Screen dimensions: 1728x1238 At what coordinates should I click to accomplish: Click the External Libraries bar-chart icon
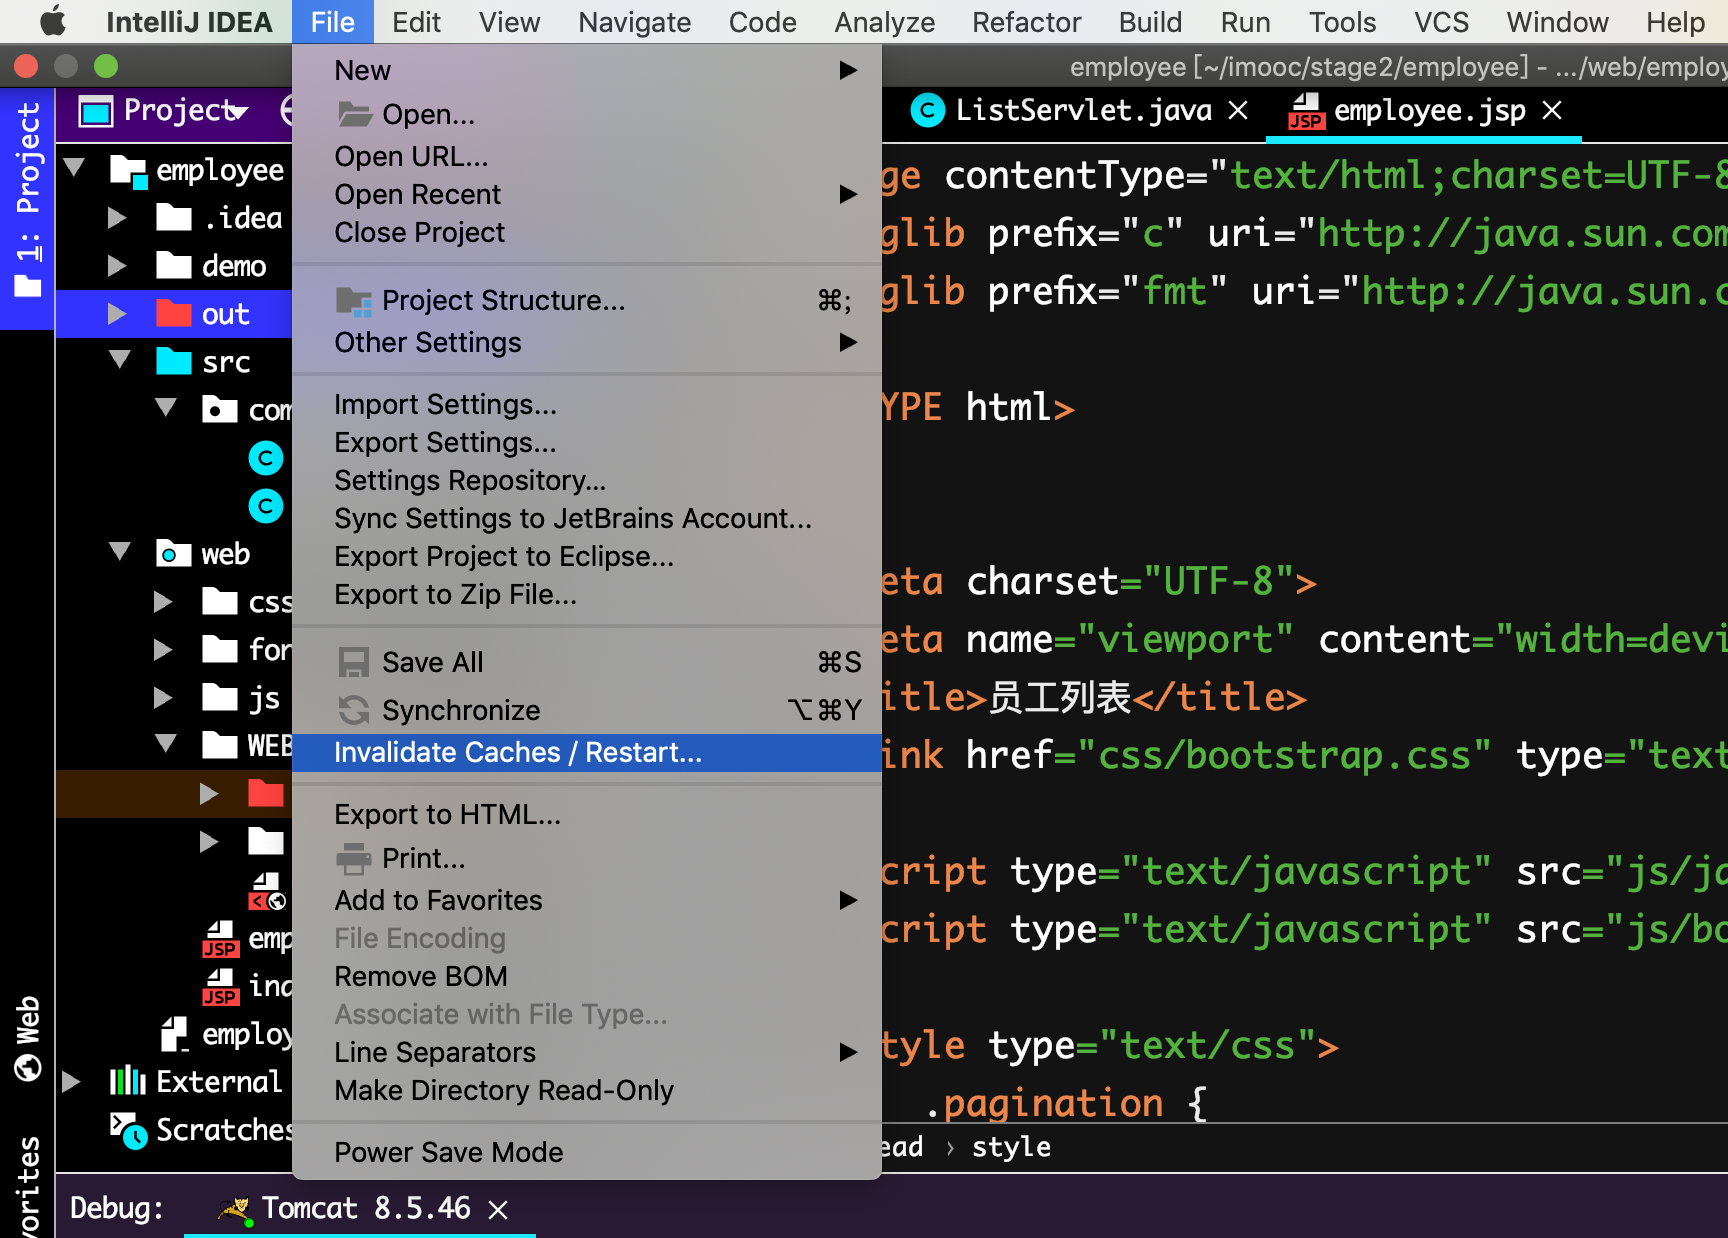[128, 1081]
